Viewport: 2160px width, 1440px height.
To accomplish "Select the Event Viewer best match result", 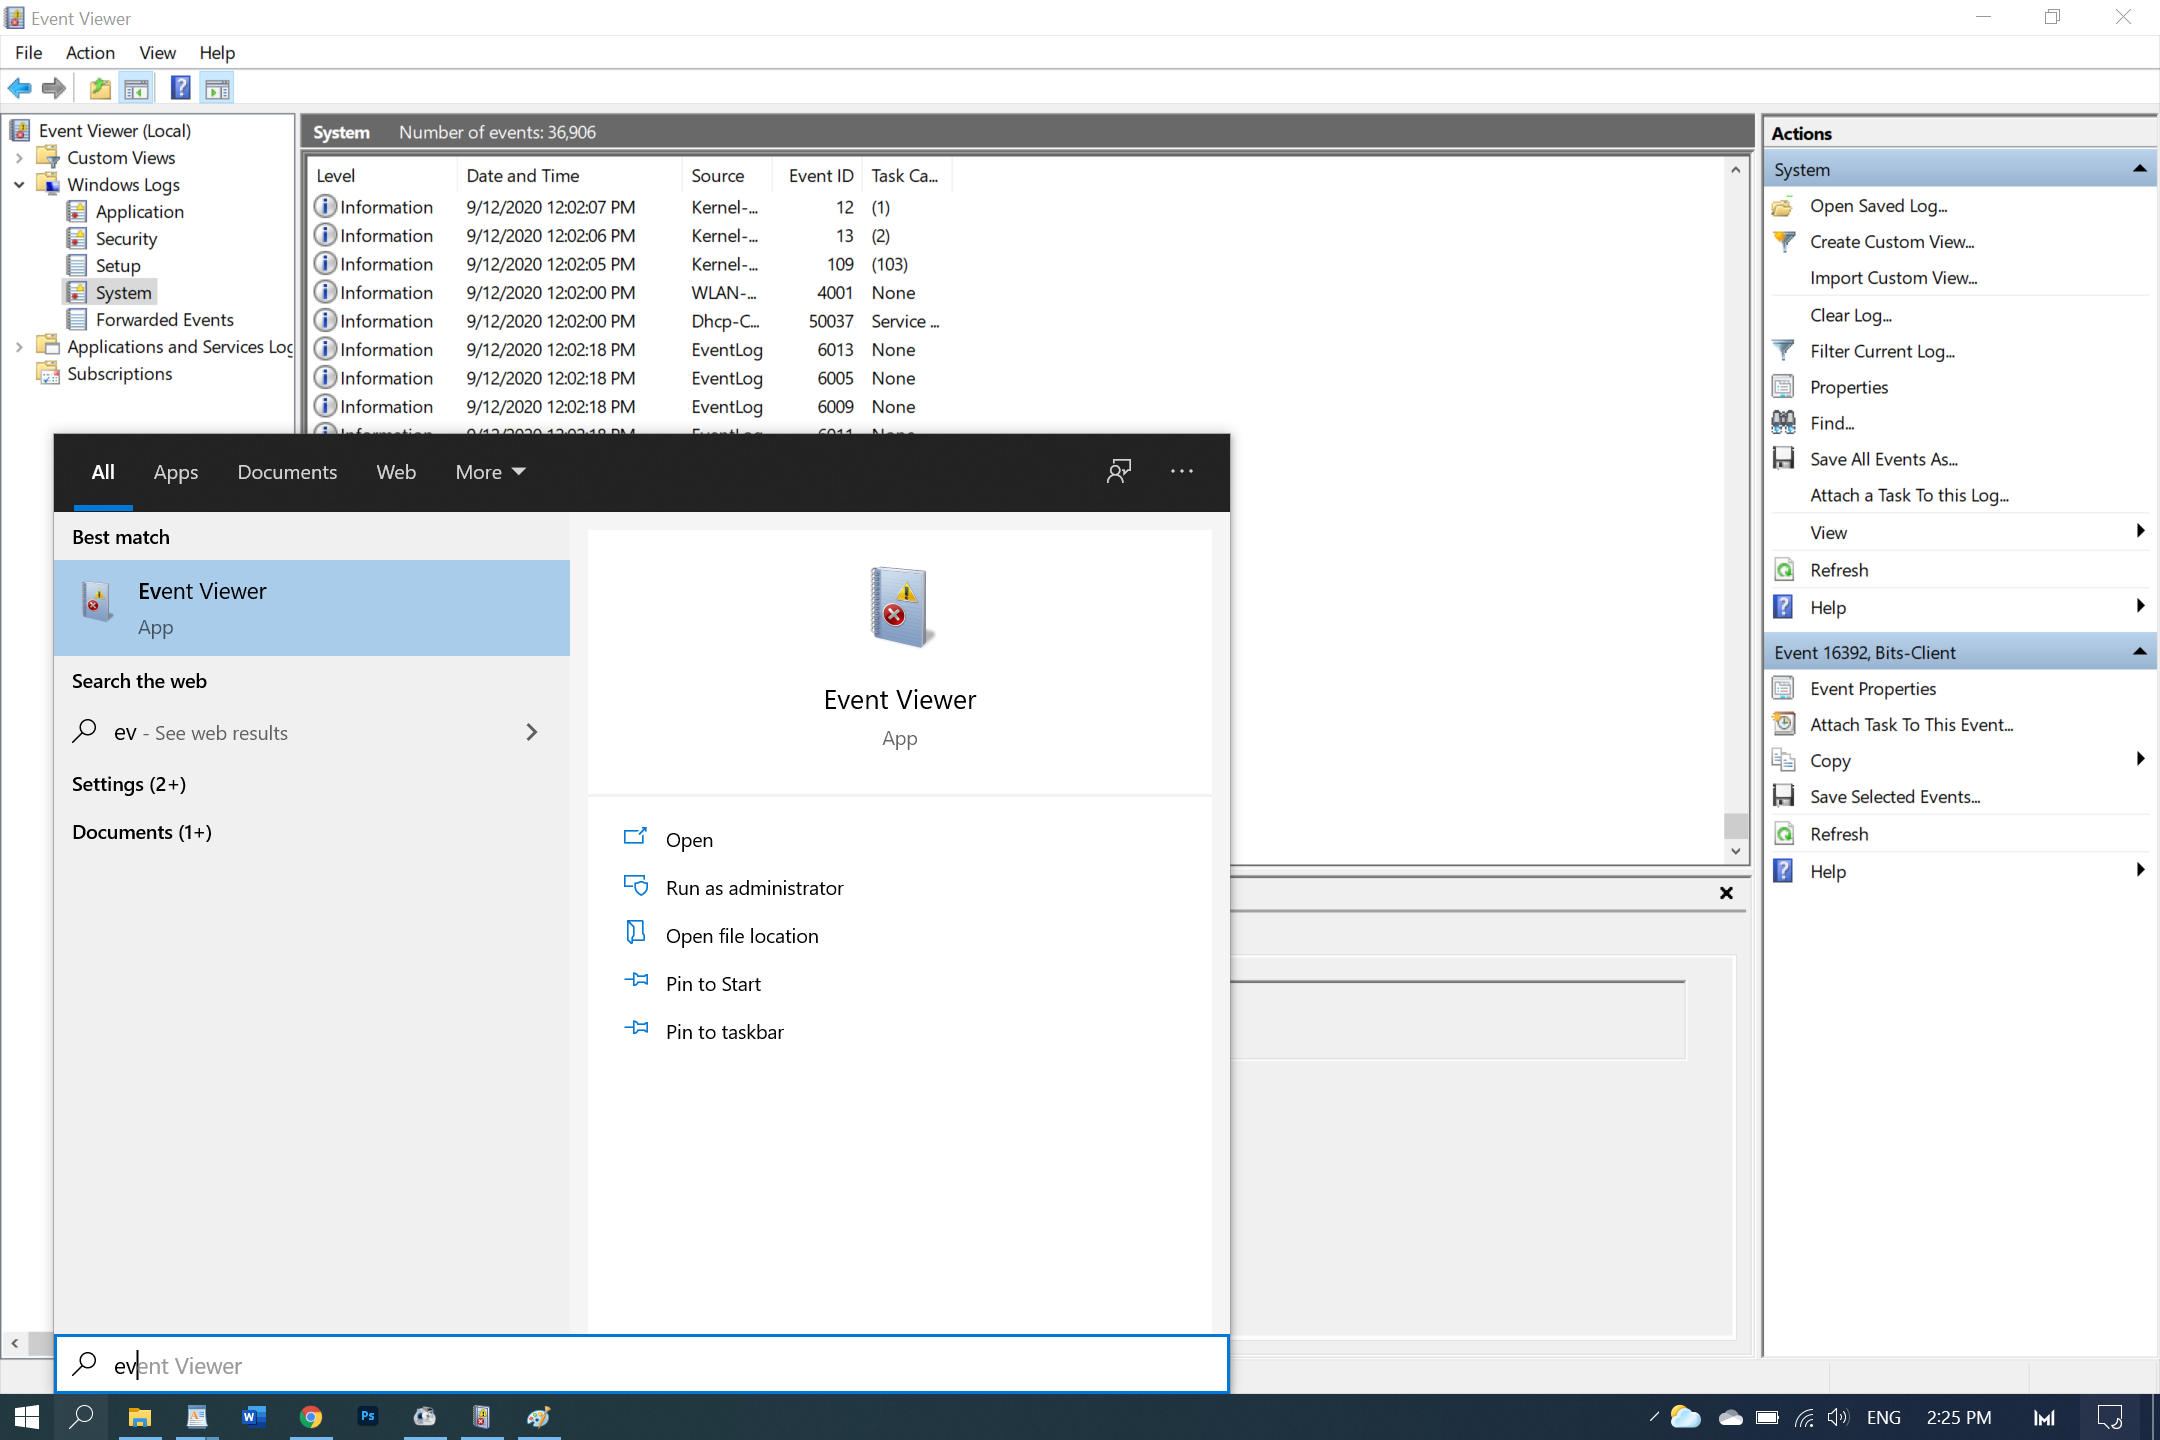I will tap(312, 608).
